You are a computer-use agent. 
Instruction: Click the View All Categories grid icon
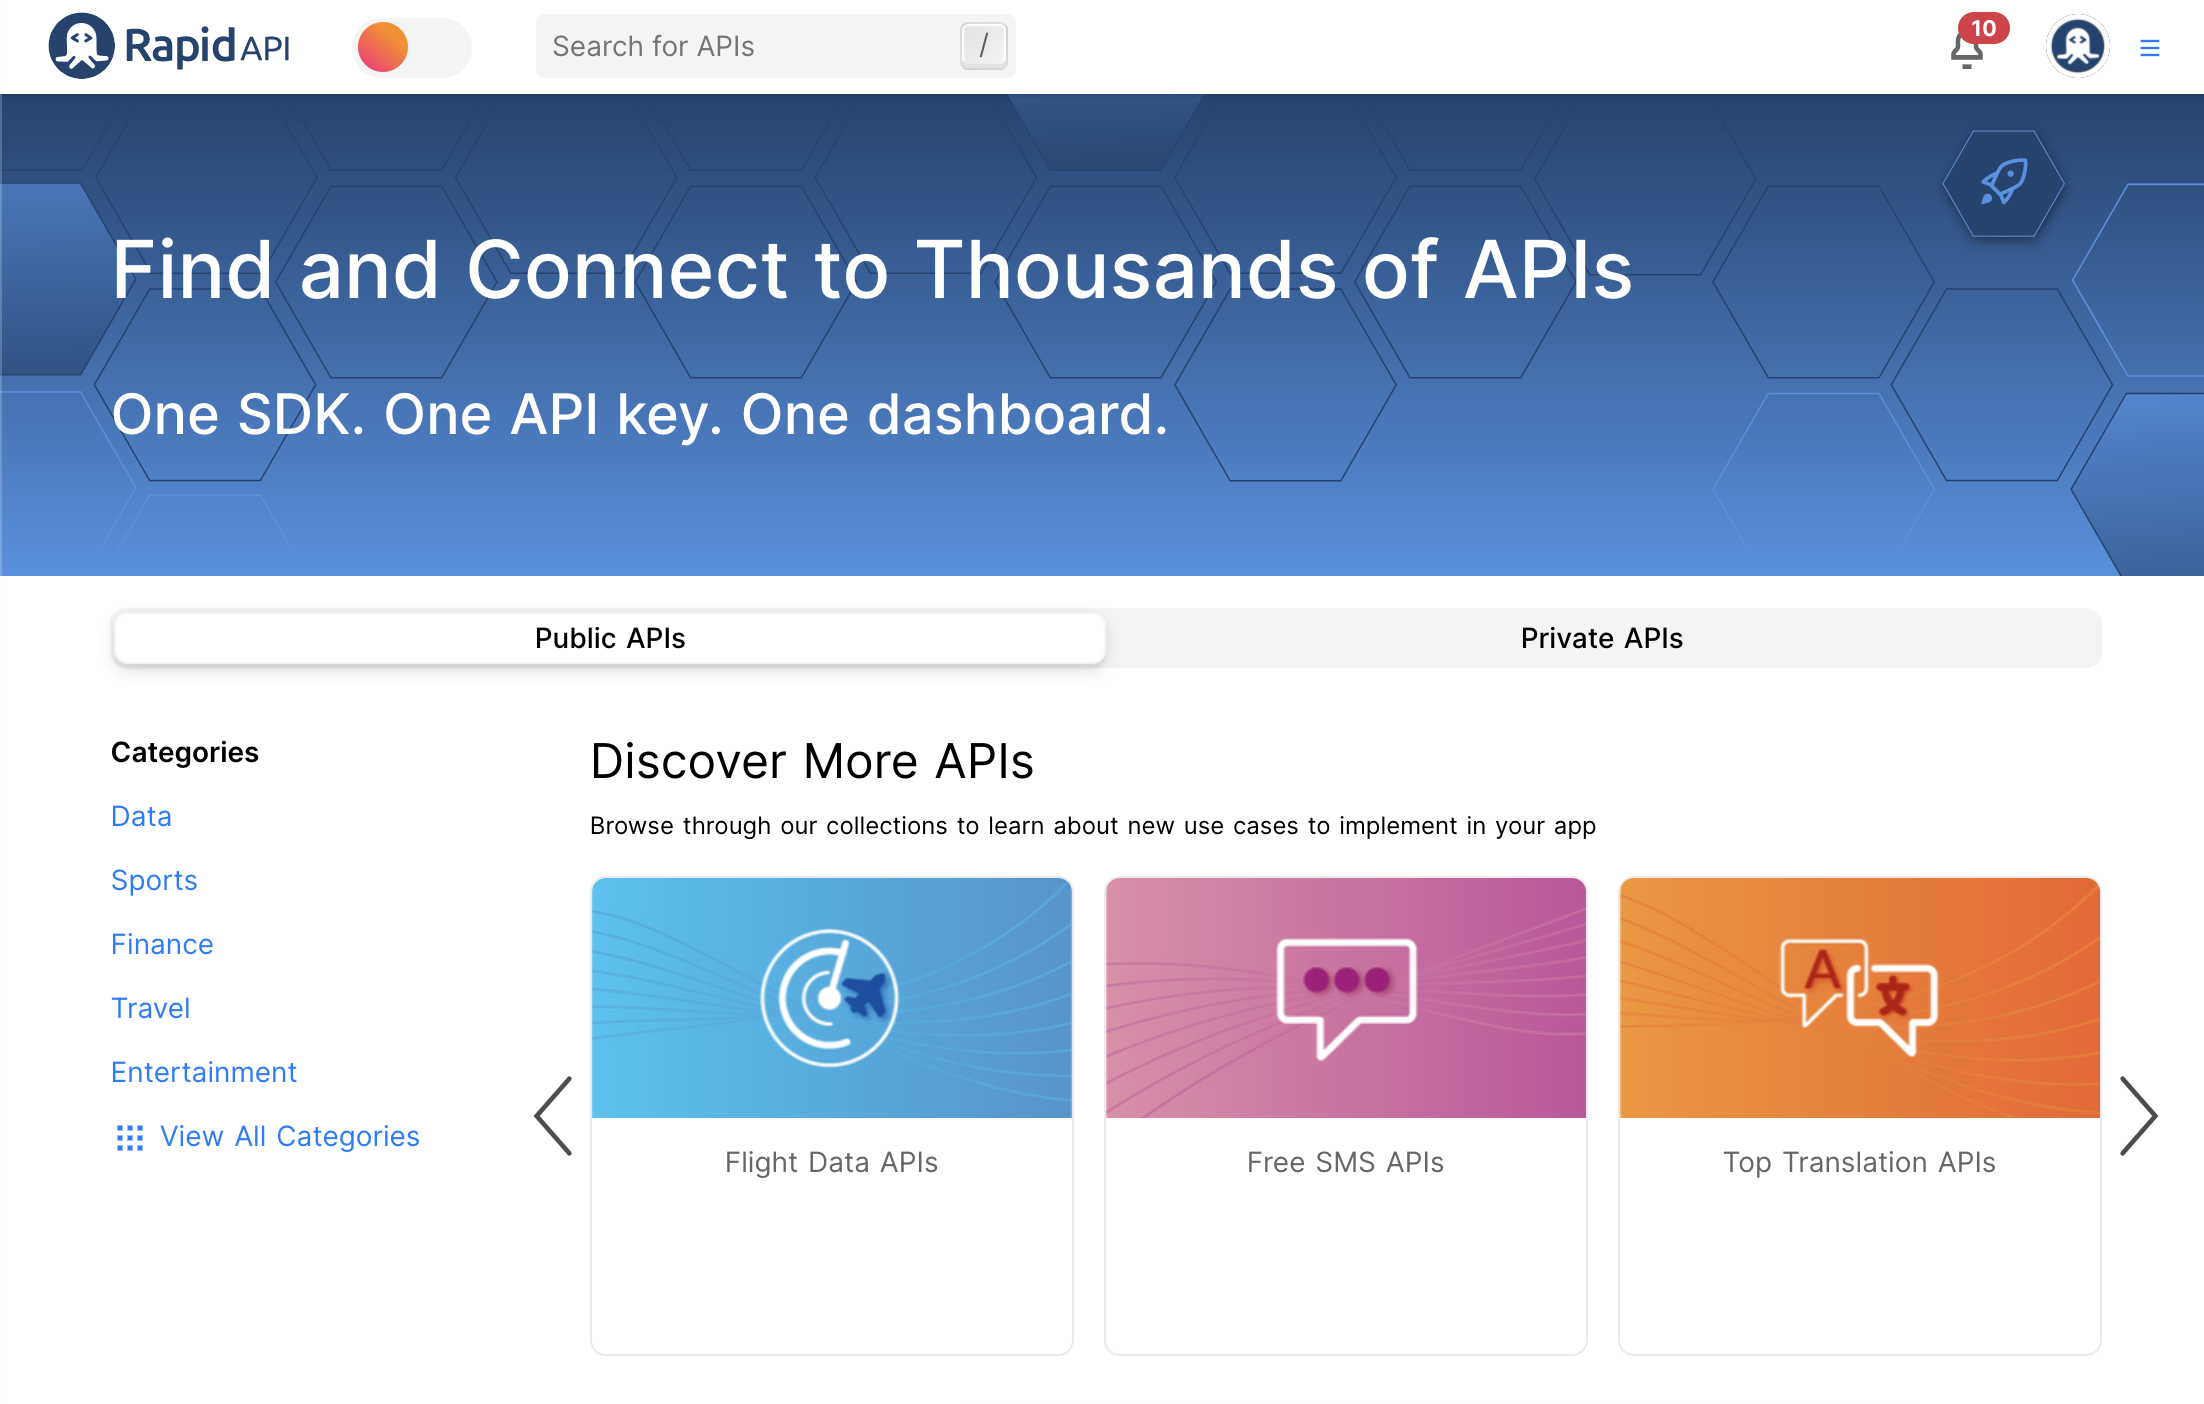129,1137
